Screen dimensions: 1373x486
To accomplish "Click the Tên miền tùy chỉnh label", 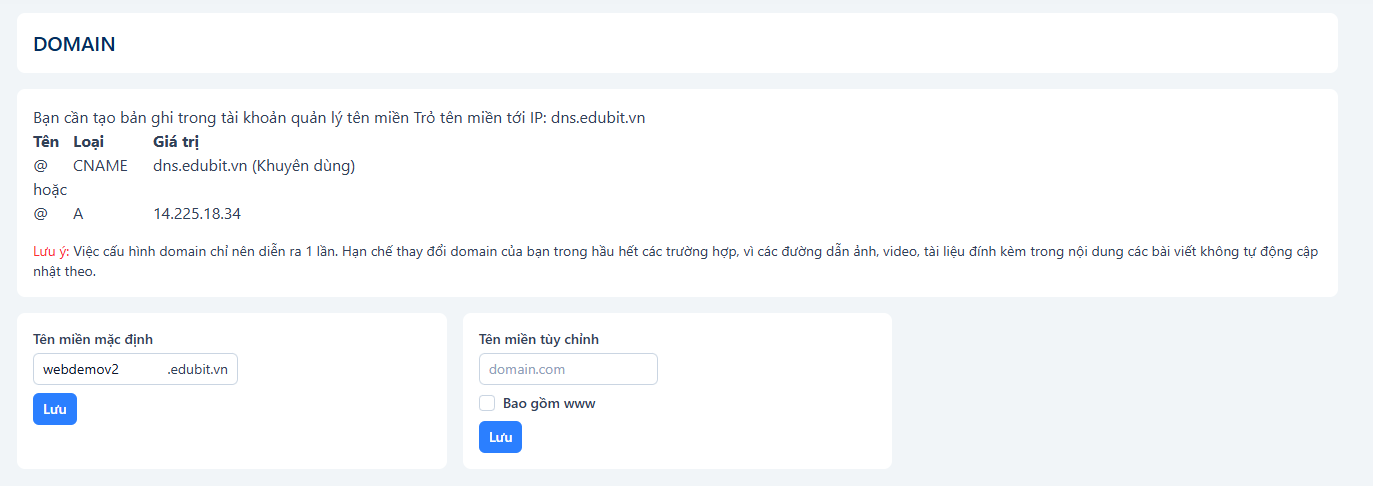I will pos(539,339).
